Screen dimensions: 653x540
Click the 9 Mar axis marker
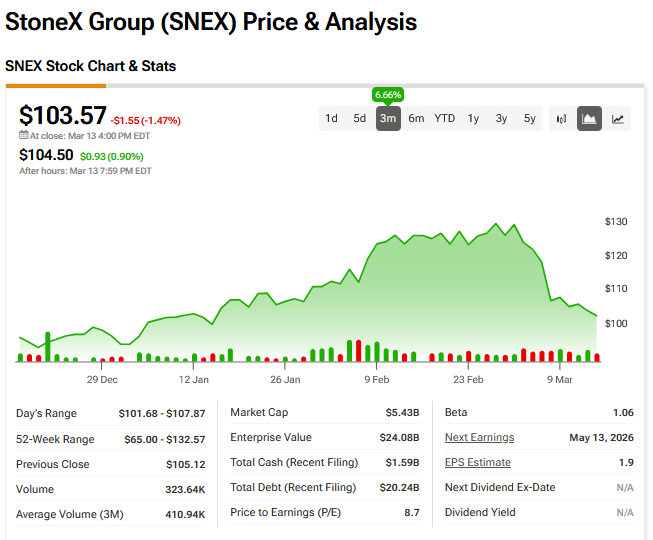tap(560, 380)
